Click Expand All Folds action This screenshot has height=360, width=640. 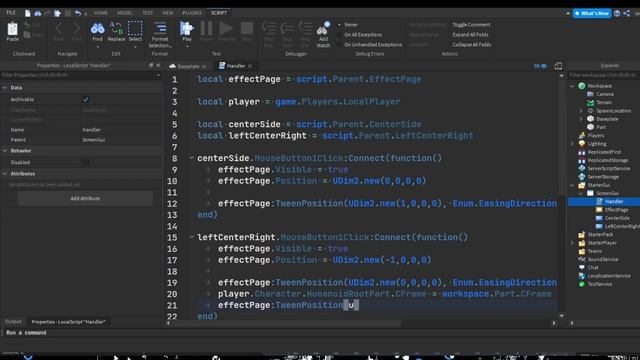pyautogui.click(x=470, y=35)
